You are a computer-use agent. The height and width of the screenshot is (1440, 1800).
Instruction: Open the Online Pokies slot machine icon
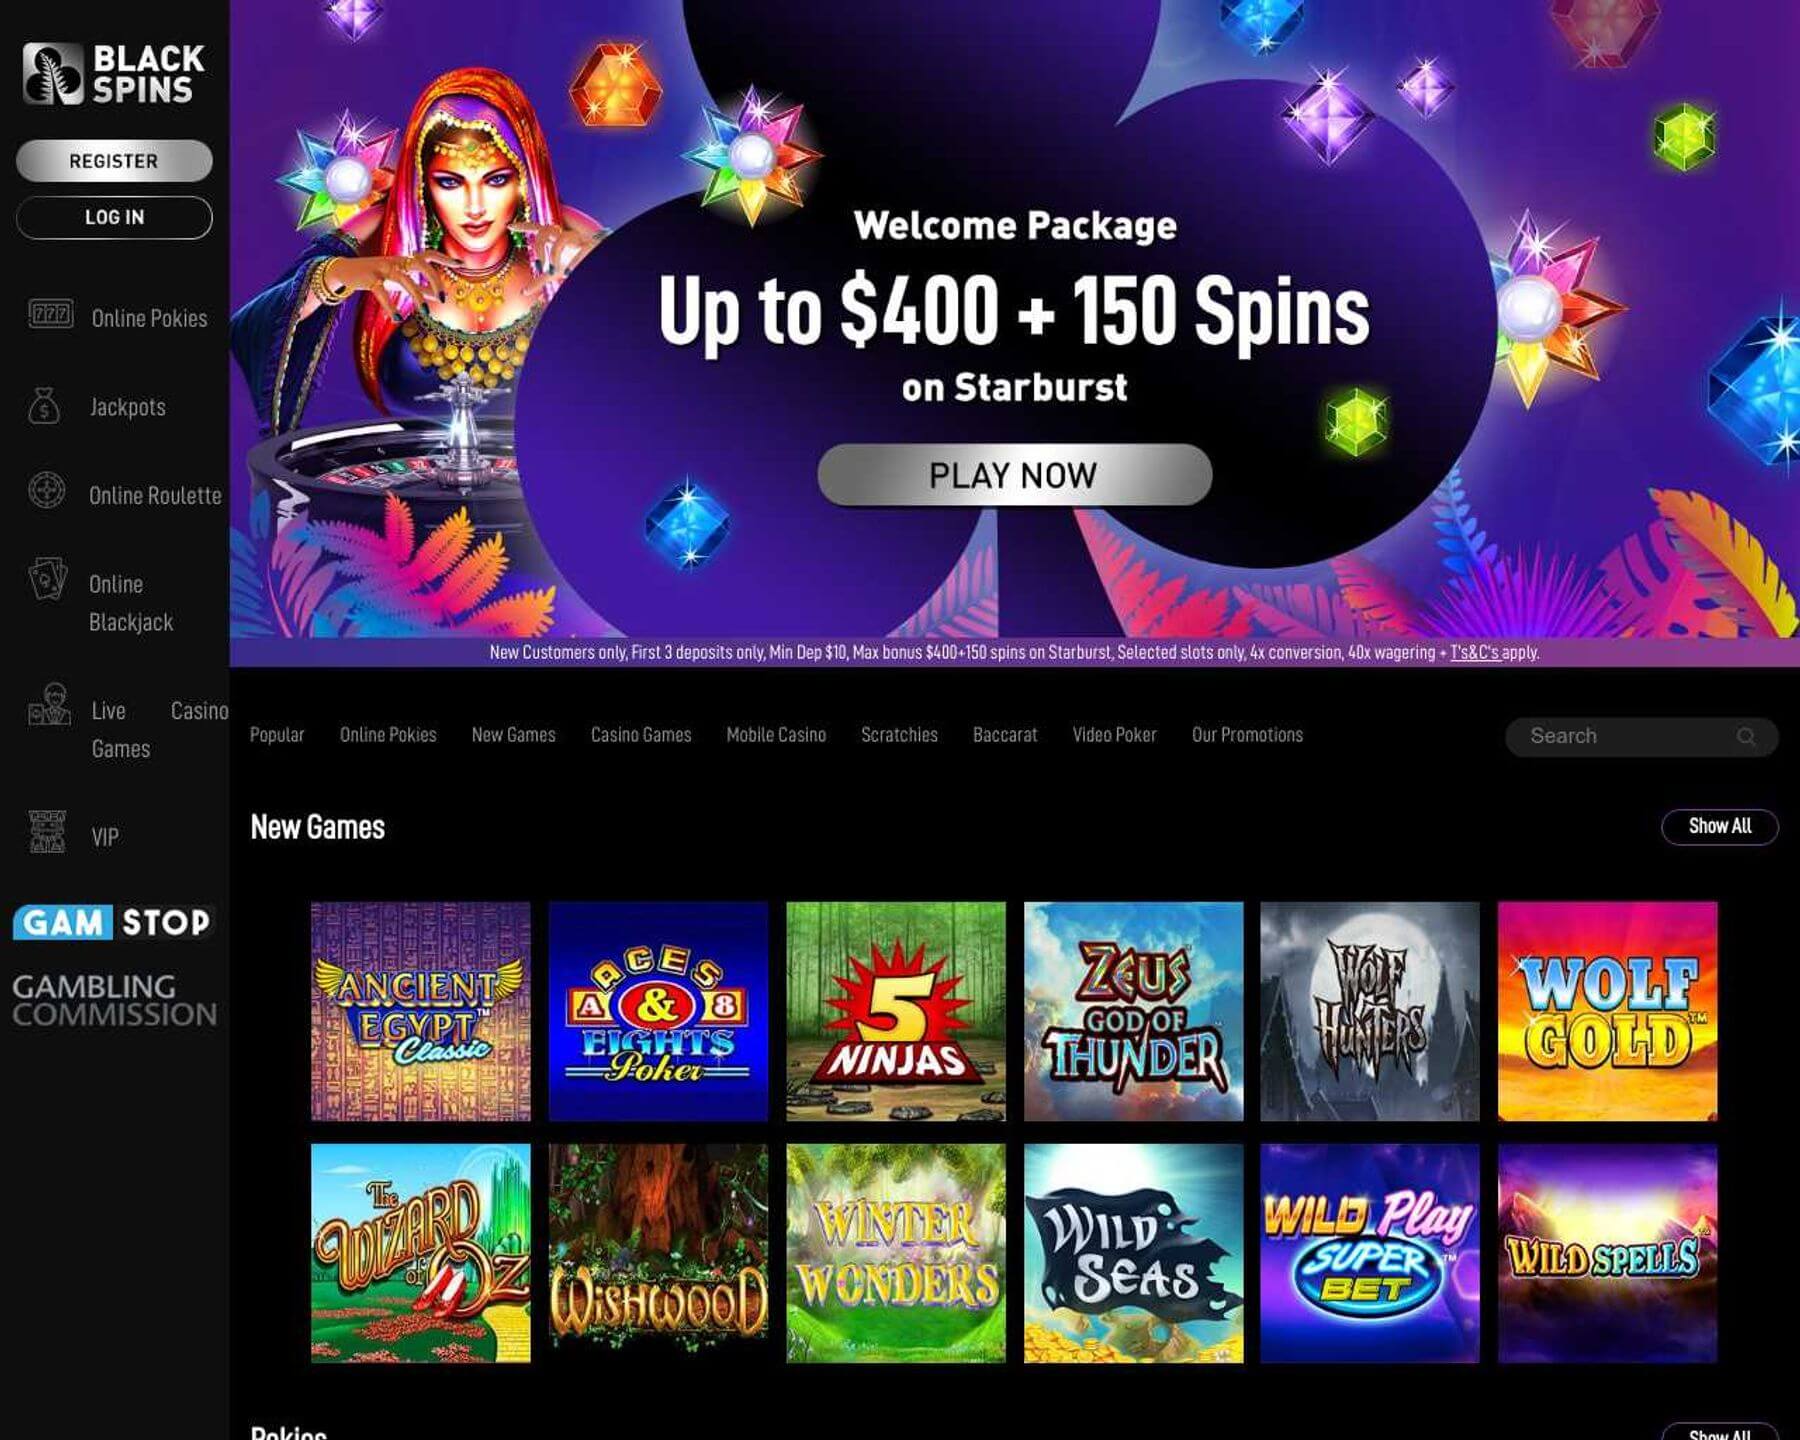click(x=50, y=315)
